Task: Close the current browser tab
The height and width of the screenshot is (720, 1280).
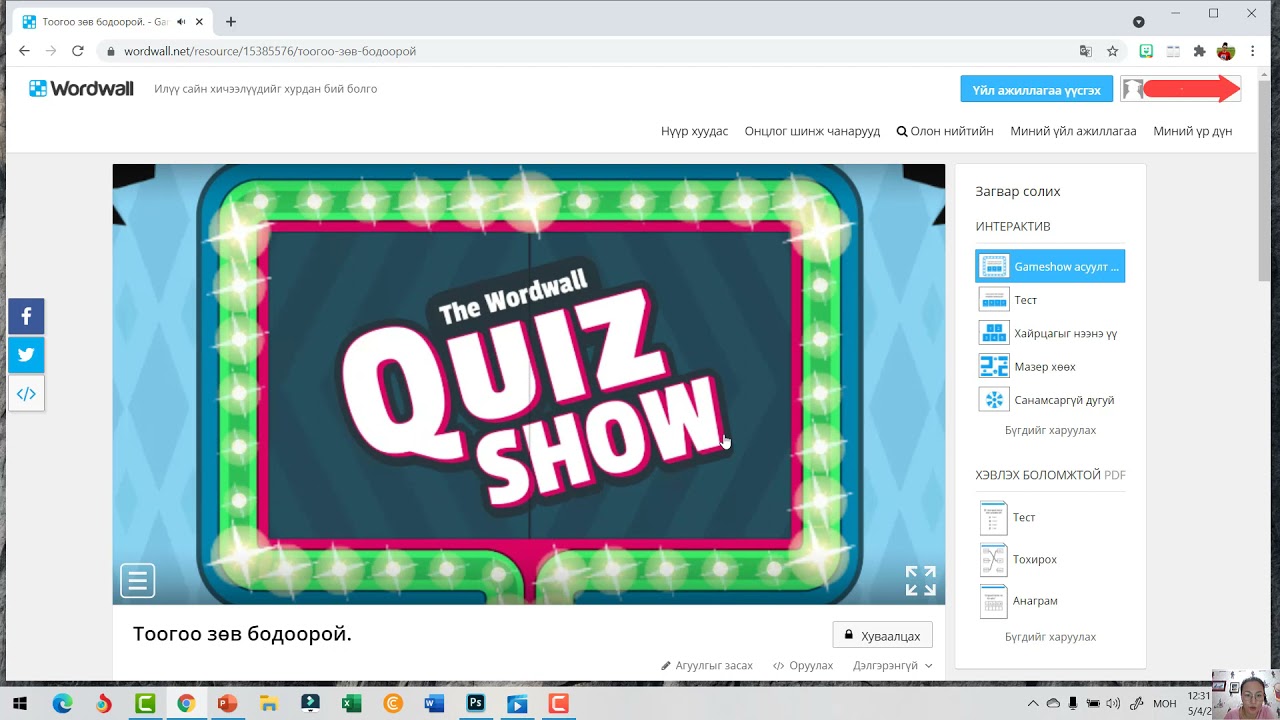Action: (199, 22)
